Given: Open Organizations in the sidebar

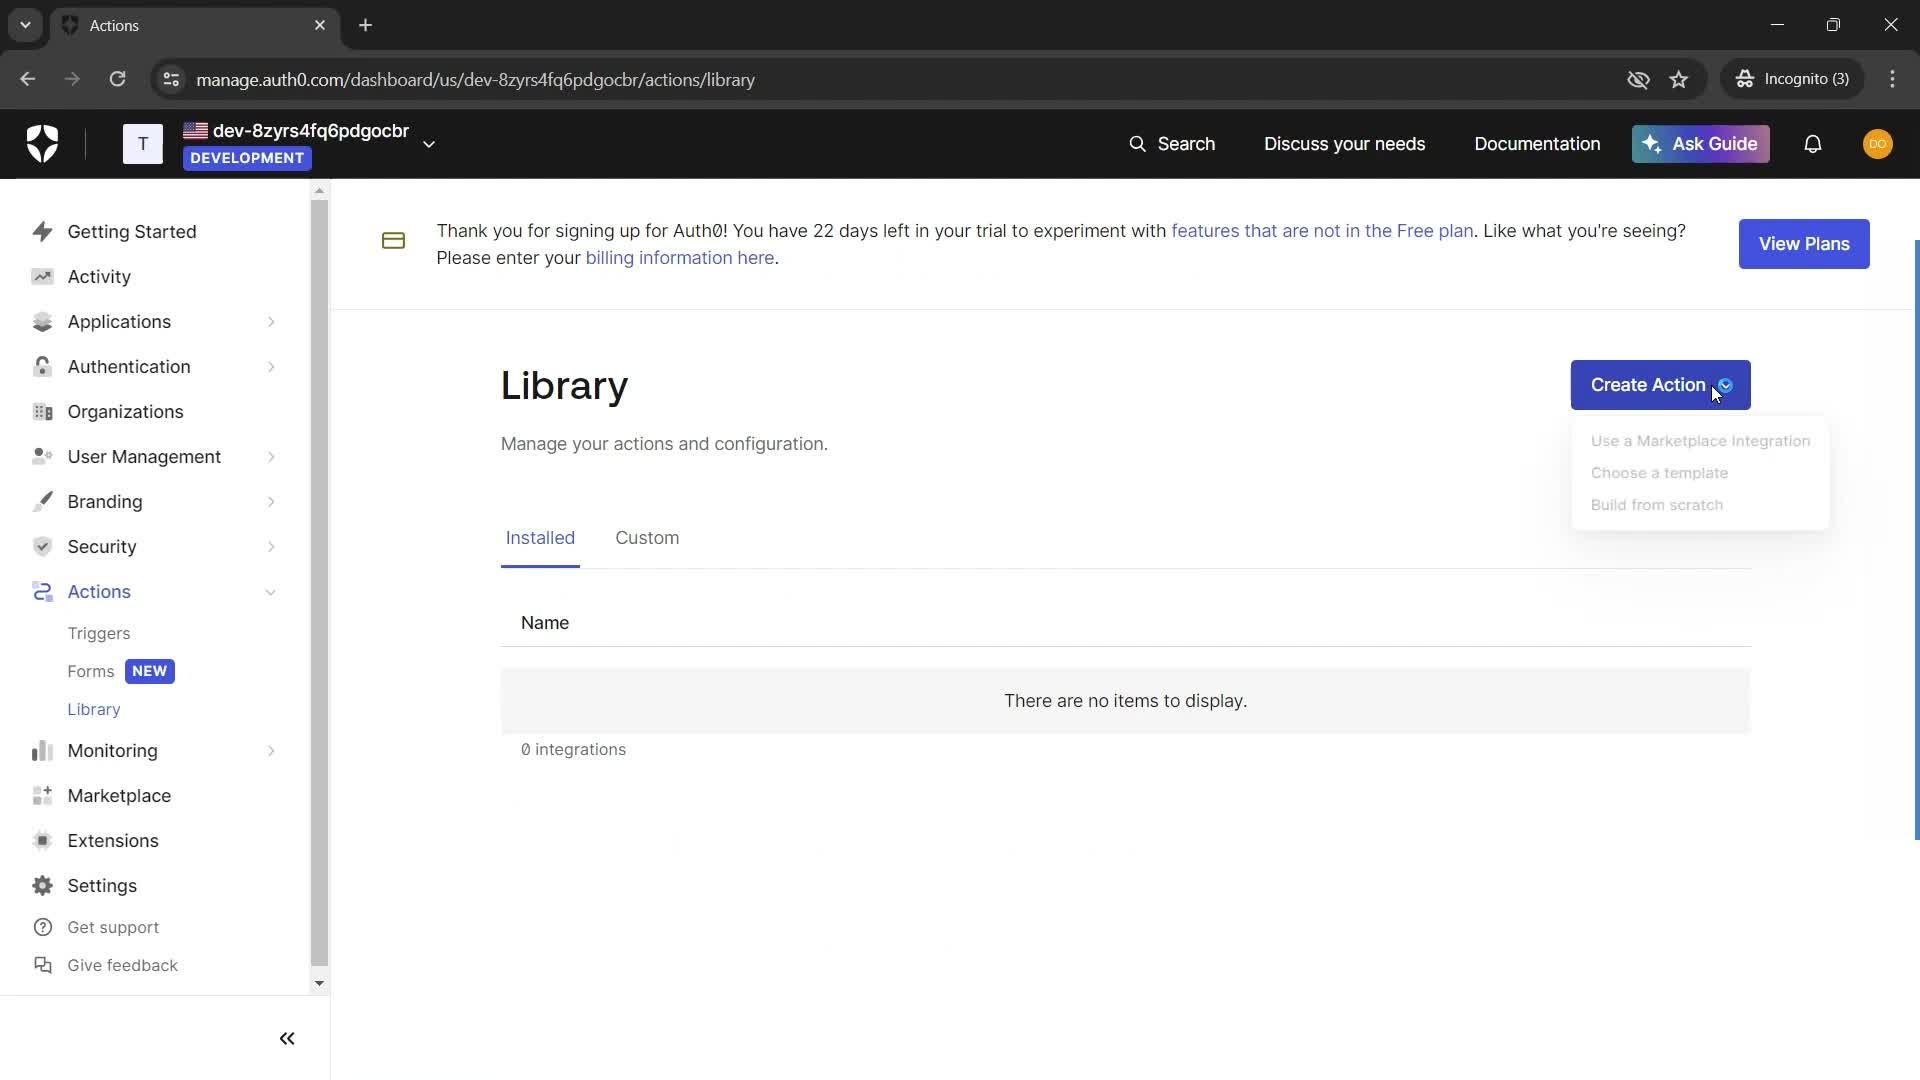Looking at the screenshot, I should point(125,412).
